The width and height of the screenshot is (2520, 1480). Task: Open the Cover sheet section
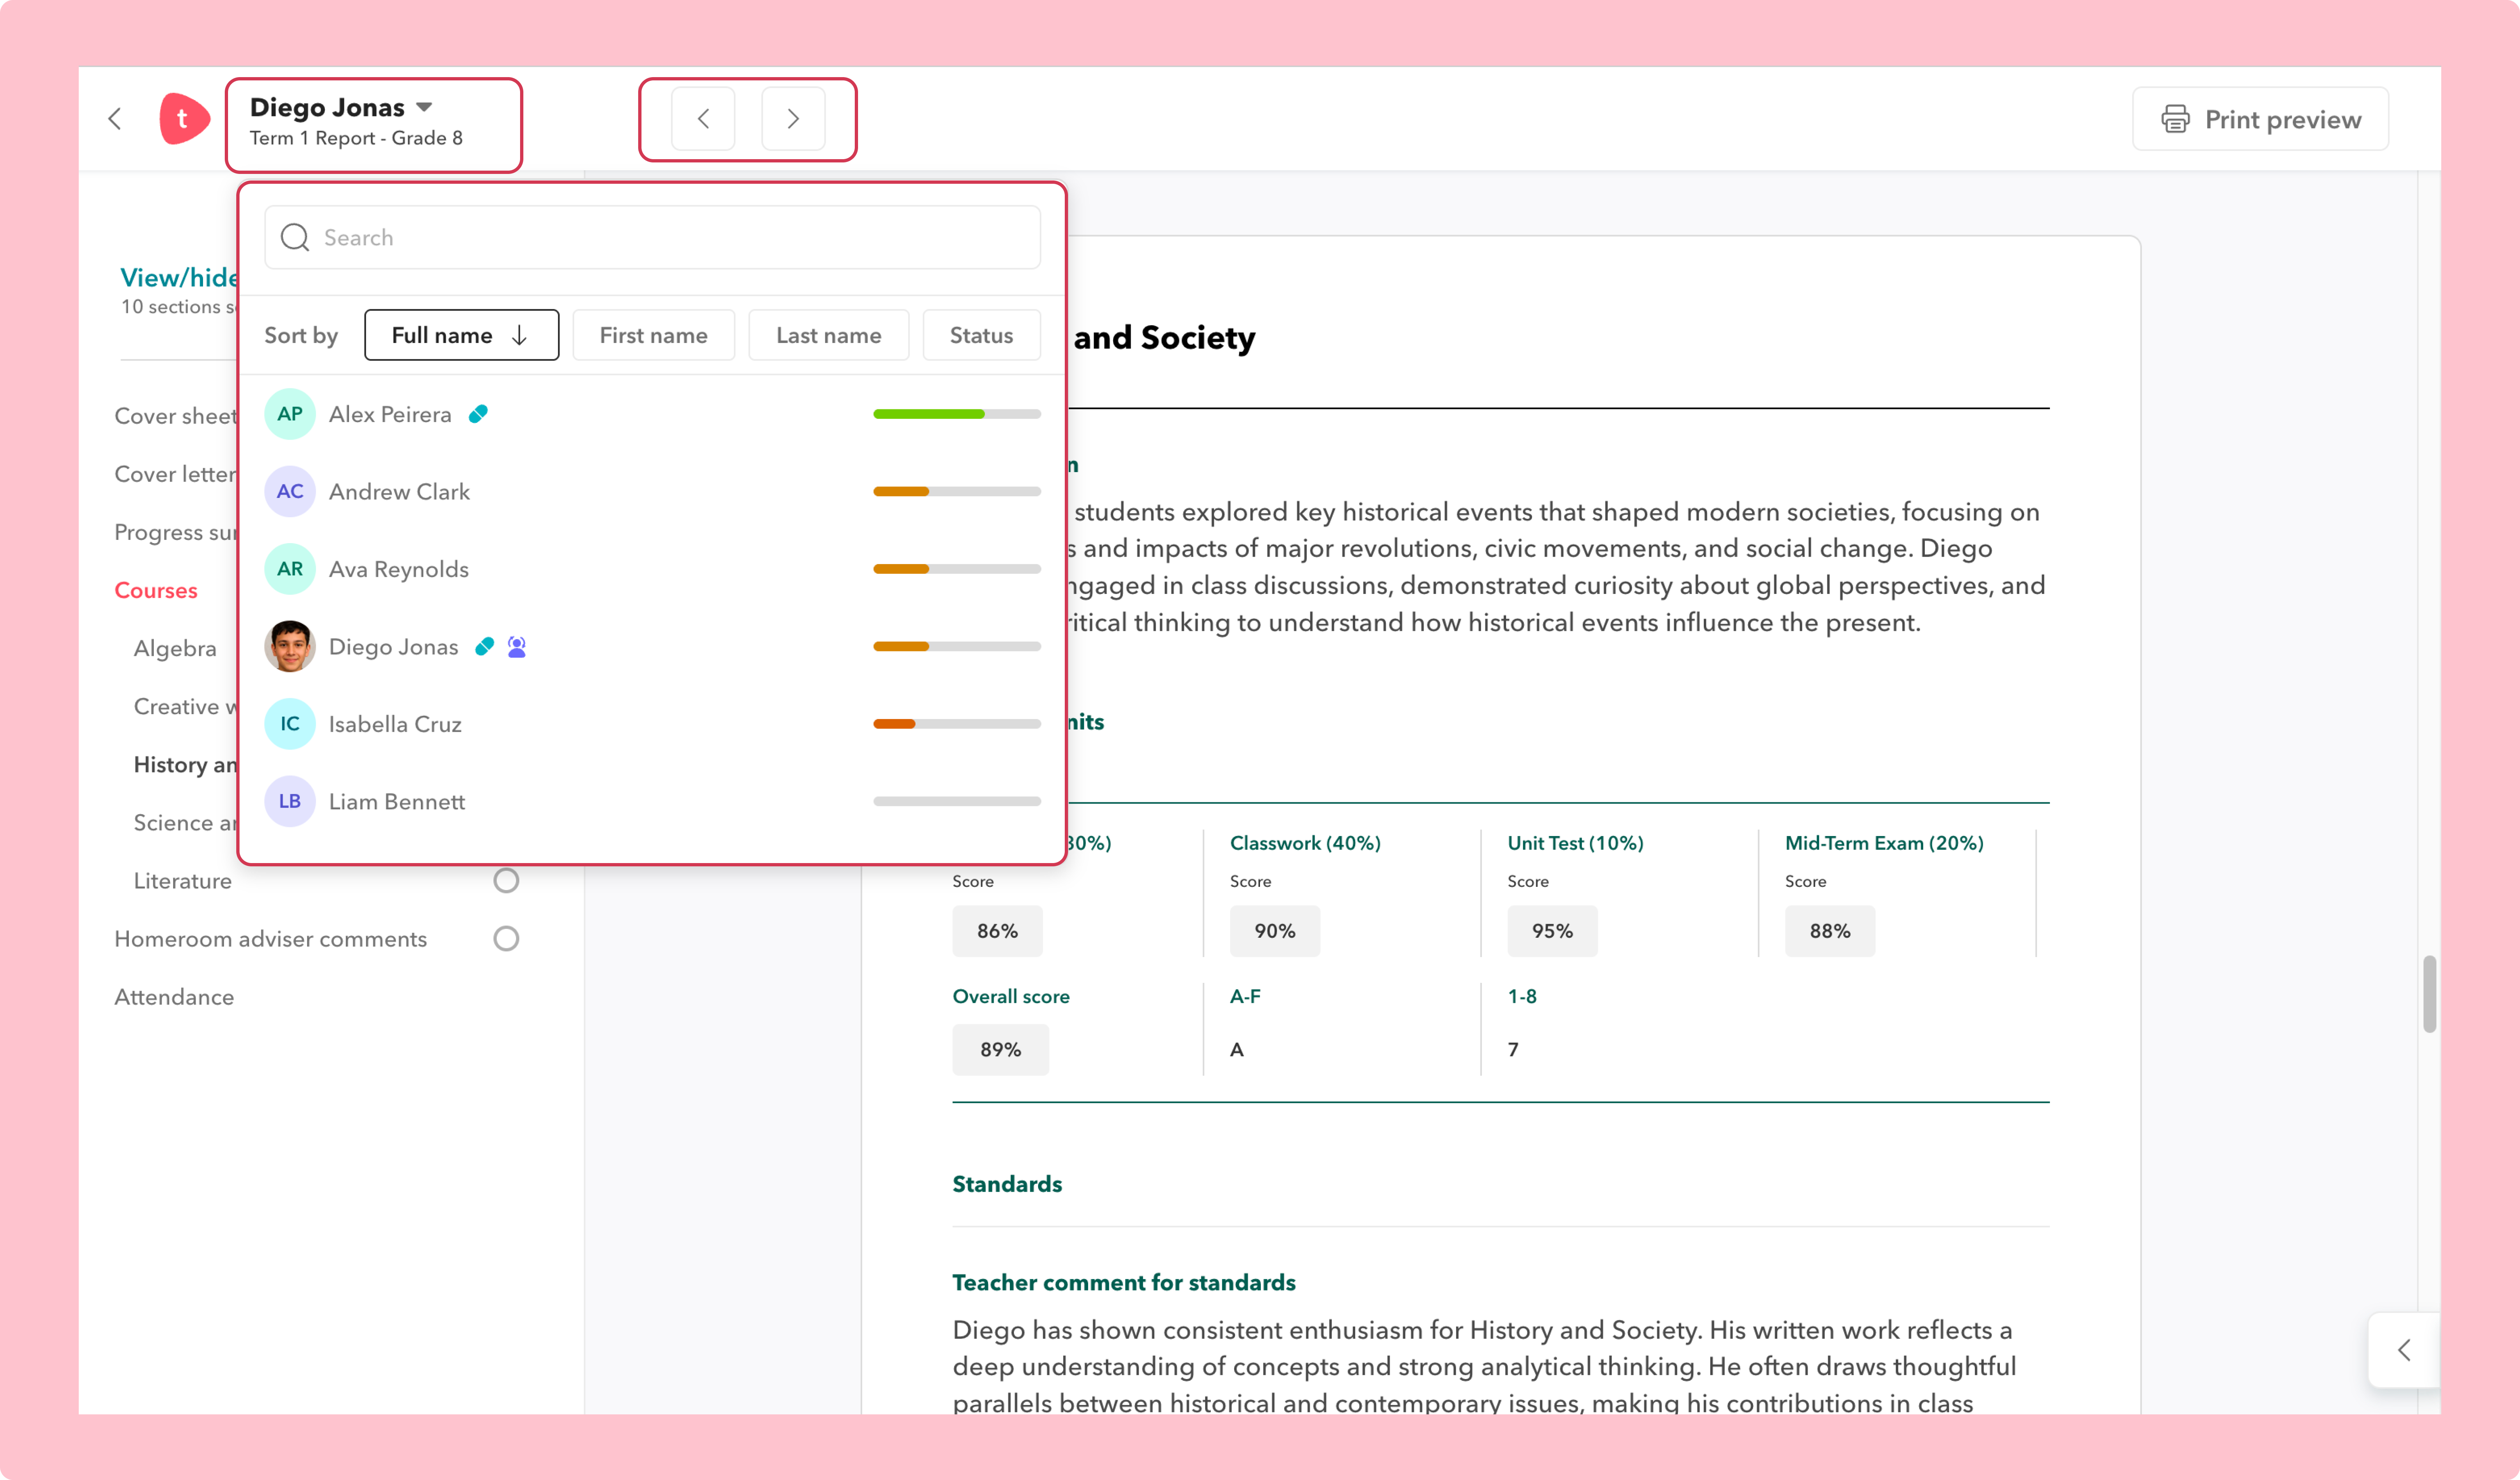(176, 416)
